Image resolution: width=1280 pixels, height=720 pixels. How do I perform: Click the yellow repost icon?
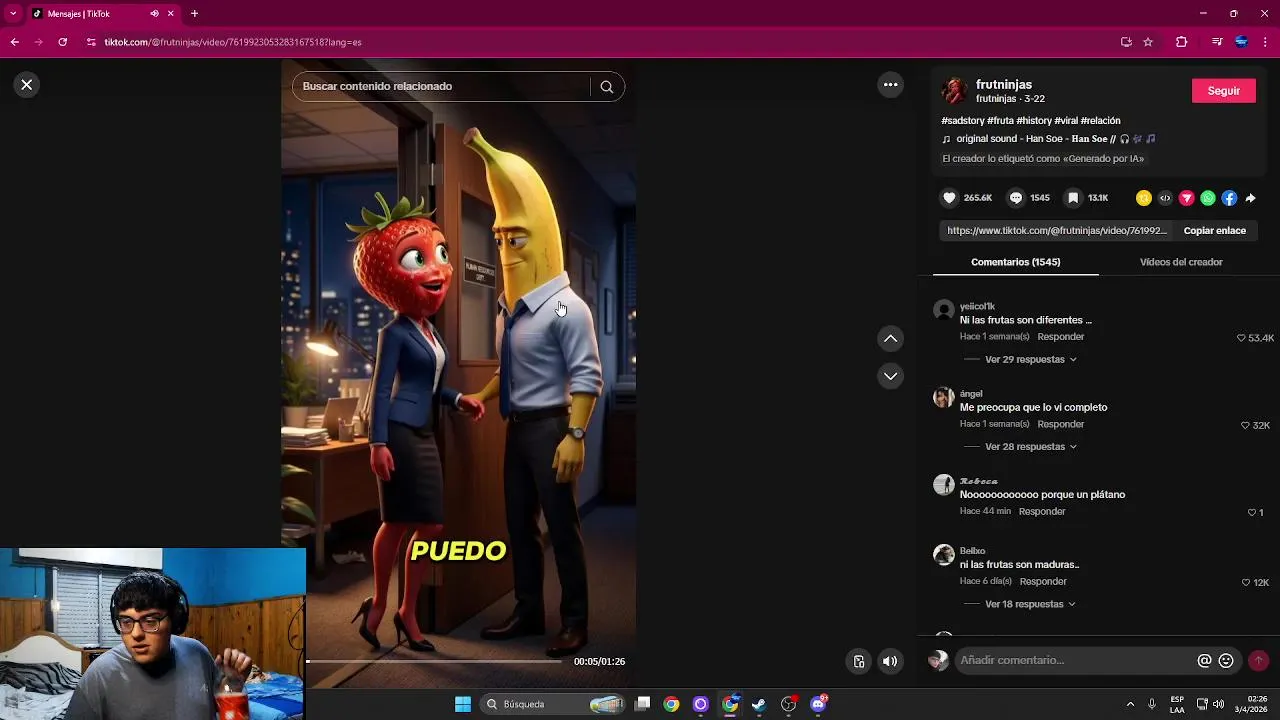click(x=1144, y=198)
